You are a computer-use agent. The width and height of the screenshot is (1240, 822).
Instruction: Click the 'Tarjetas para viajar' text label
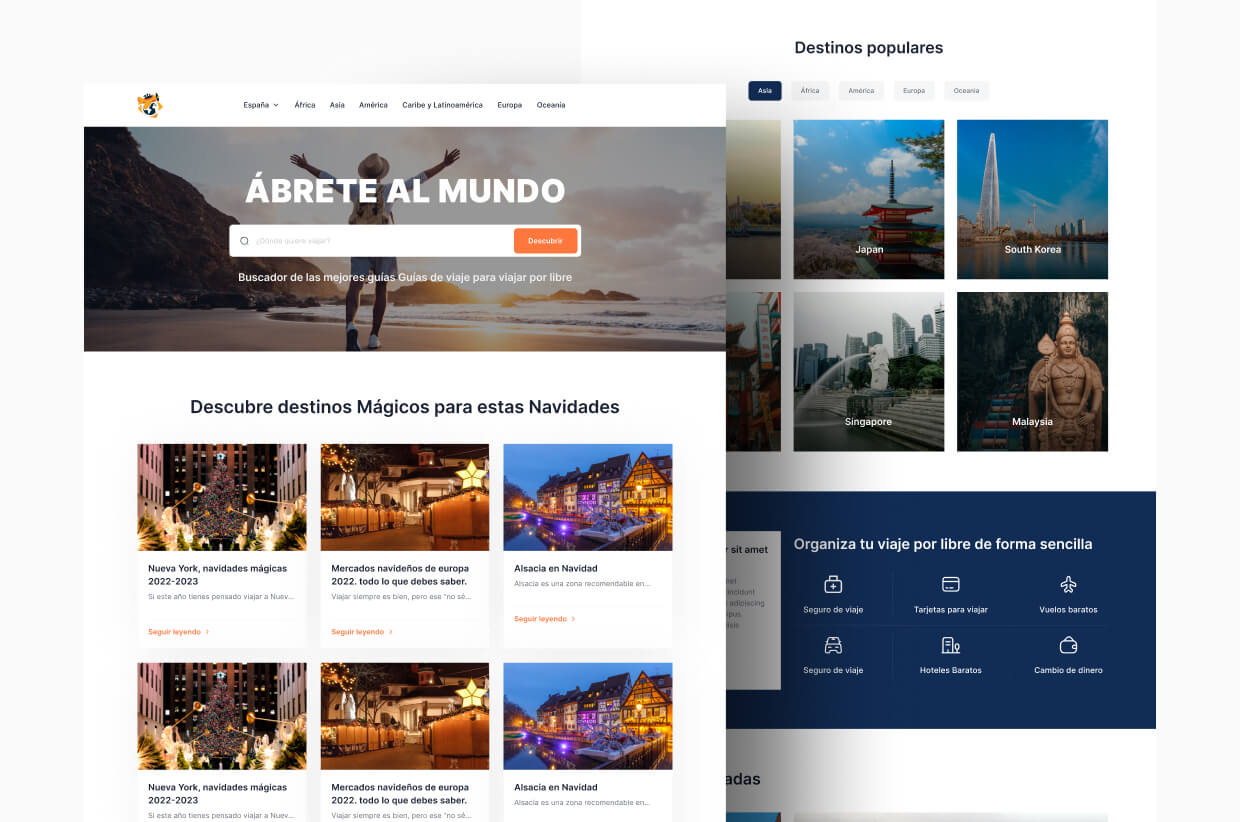pos(951,610)
